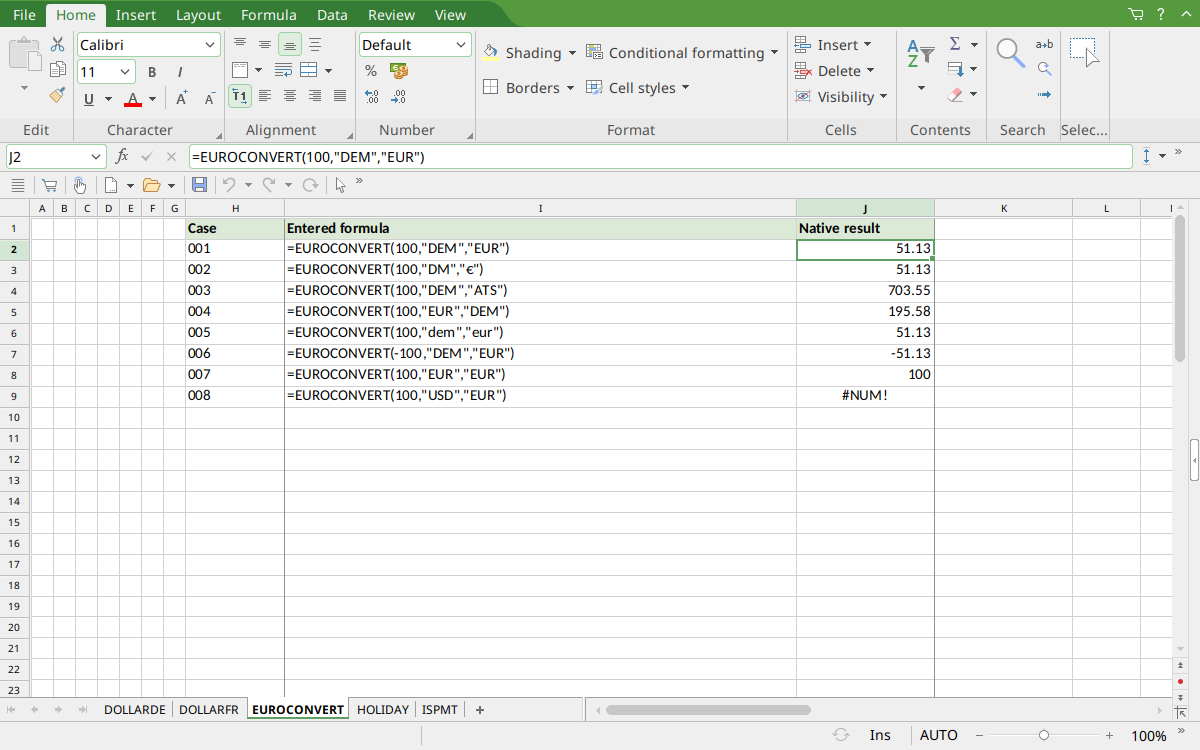
Task: Click the Visibility button in Cells group
Action: pos(842,97)
